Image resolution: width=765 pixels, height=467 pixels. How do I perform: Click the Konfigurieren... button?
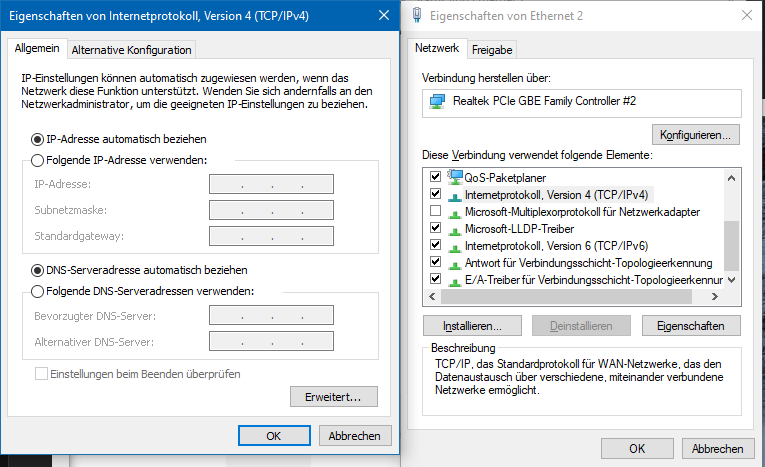click(695, 135)
